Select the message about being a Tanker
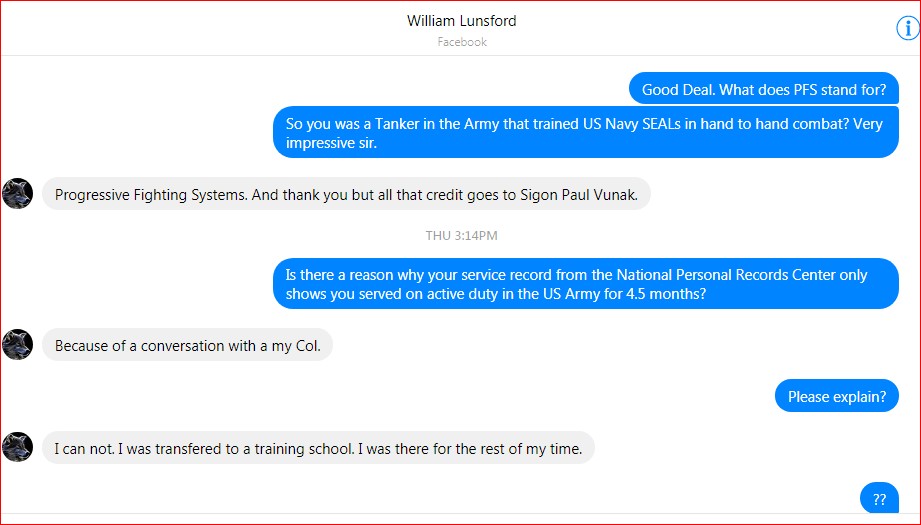 (x=585, y=133)
